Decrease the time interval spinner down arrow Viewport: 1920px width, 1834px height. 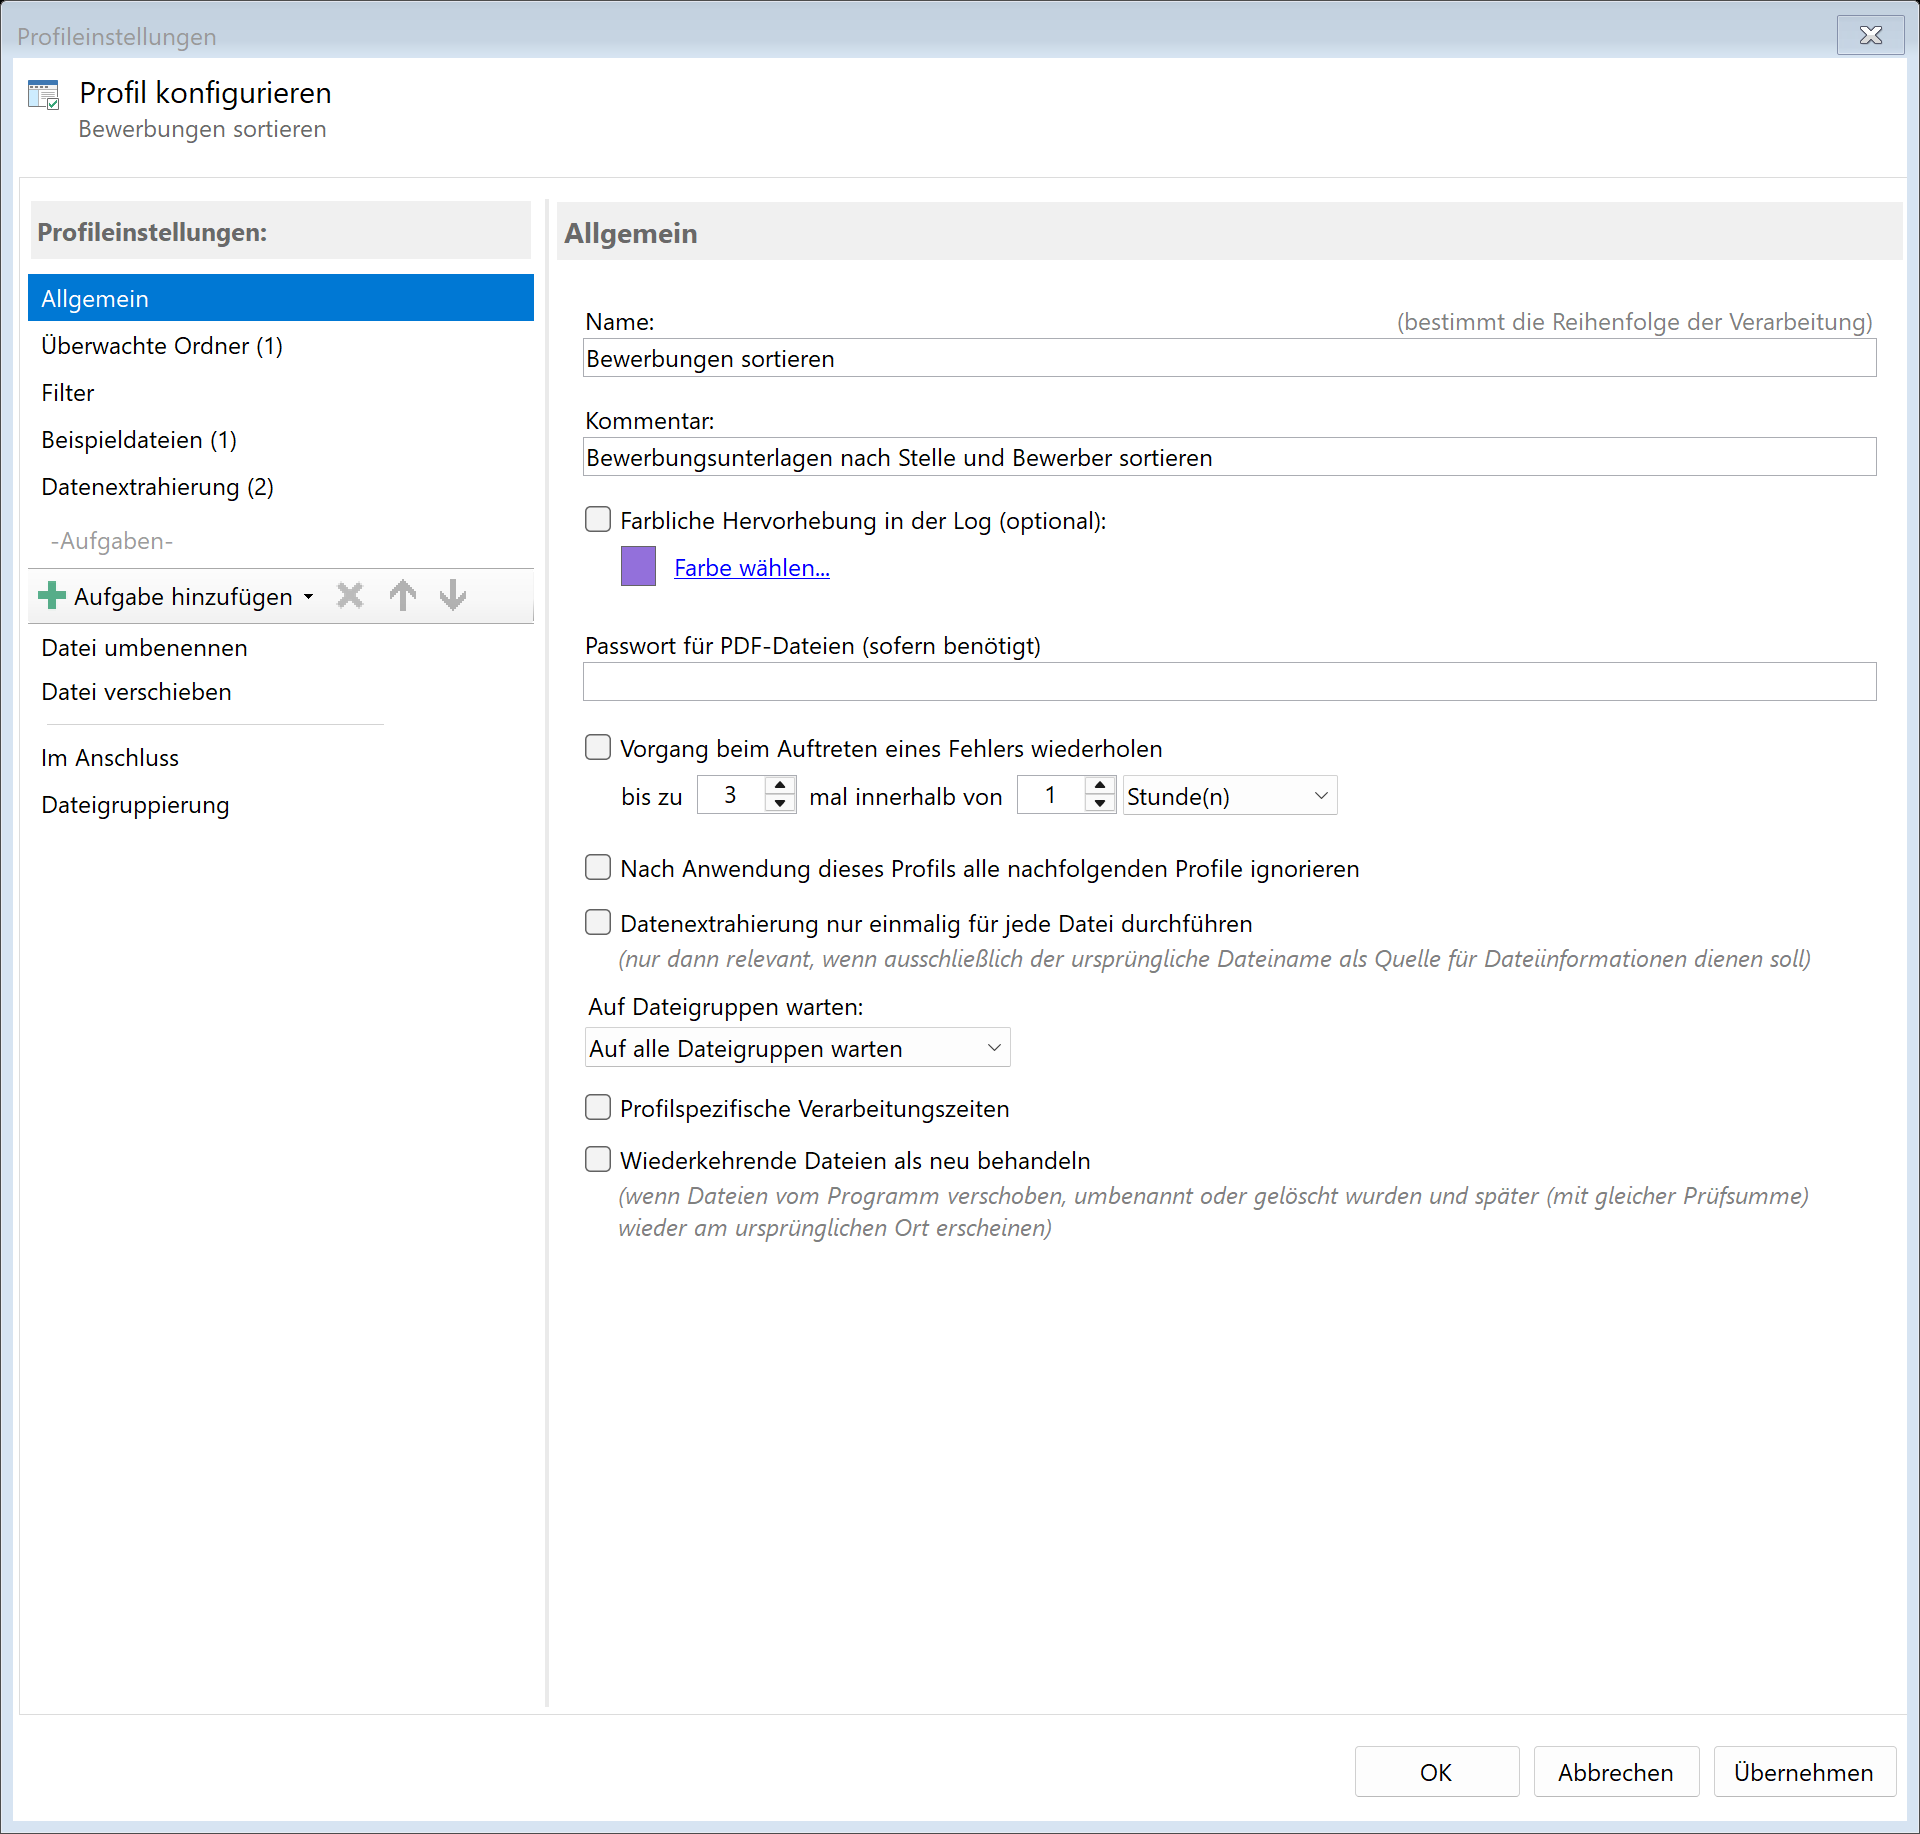1100,804
